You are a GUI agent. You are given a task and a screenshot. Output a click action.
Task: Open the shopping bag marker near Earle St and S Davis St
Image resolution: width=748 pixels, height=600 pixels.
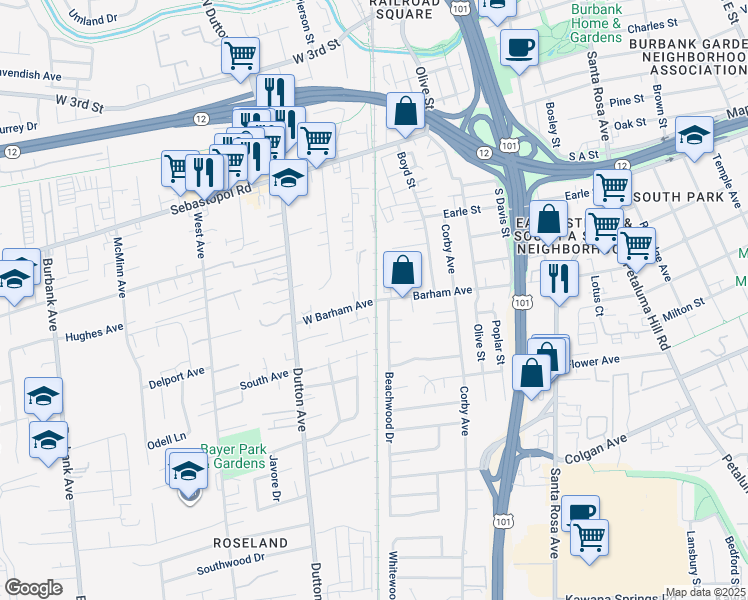(x=548, y=219)
